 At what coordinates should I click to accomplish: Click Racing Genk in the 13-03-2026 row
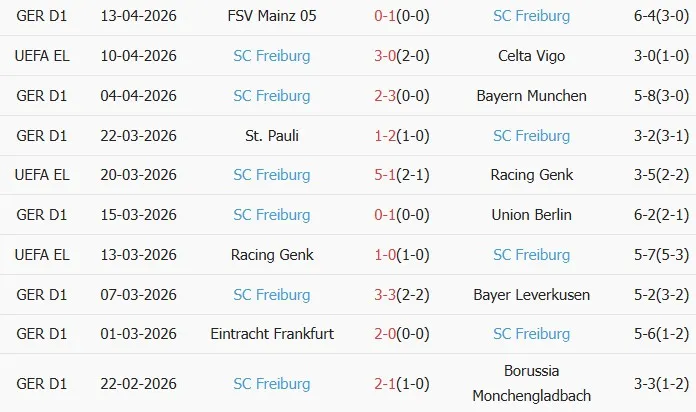coord(272,255)
